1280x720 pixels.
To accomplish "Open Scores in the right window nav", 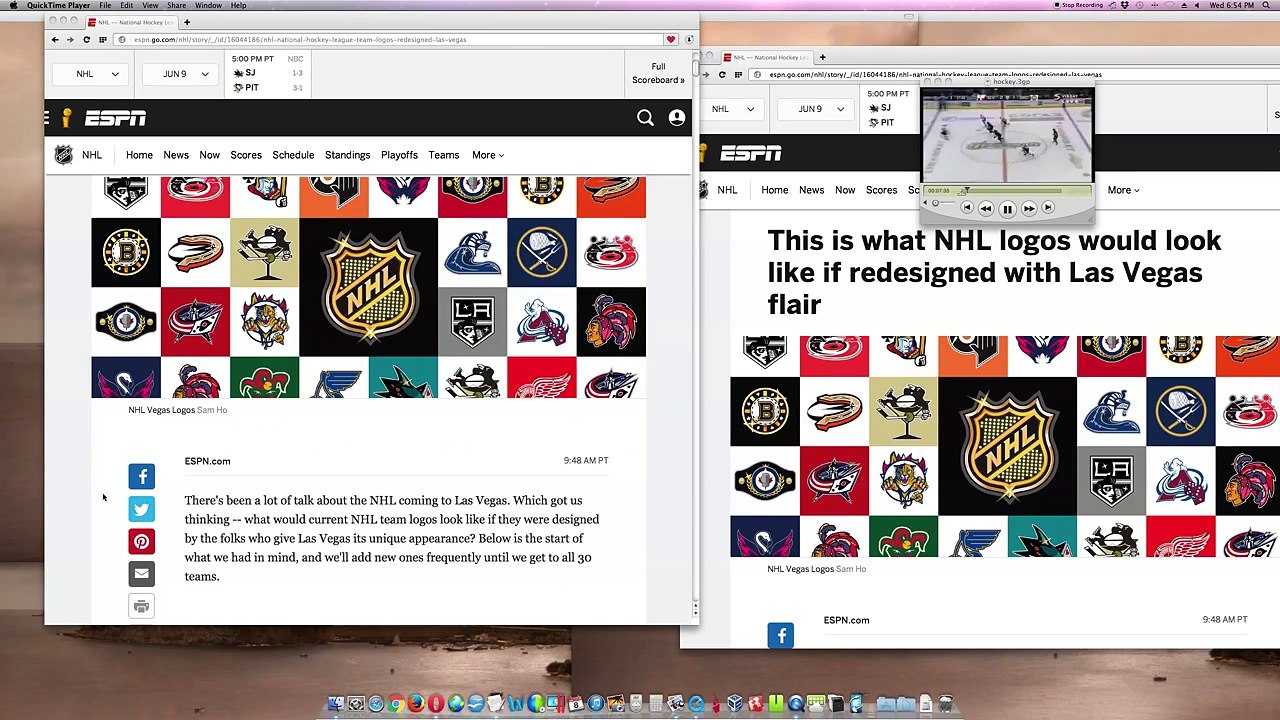I will pos(881,190).
